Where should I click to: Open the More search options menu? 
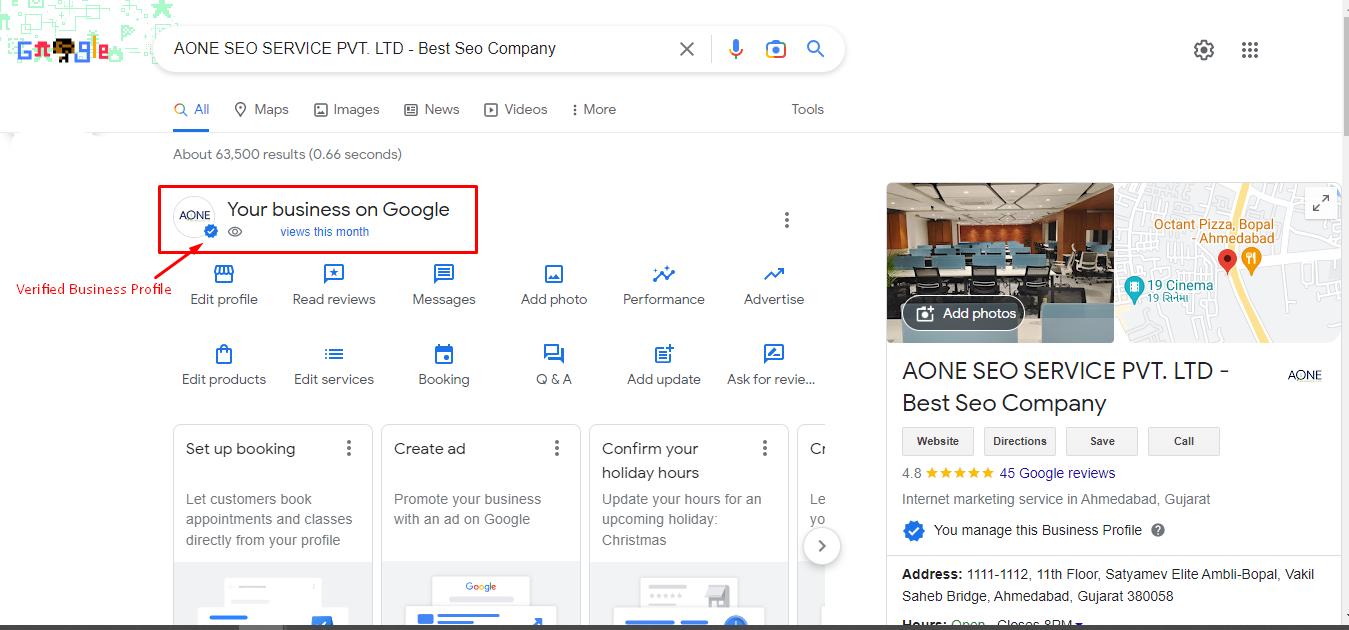tap(593, 110)
